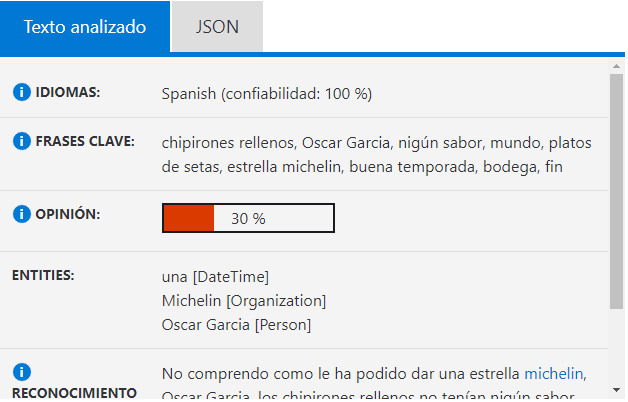The height and width of the screenshot is (402, 628).
Task: Click the Michelin [Organization] entity
Action: tap(244, 301)
